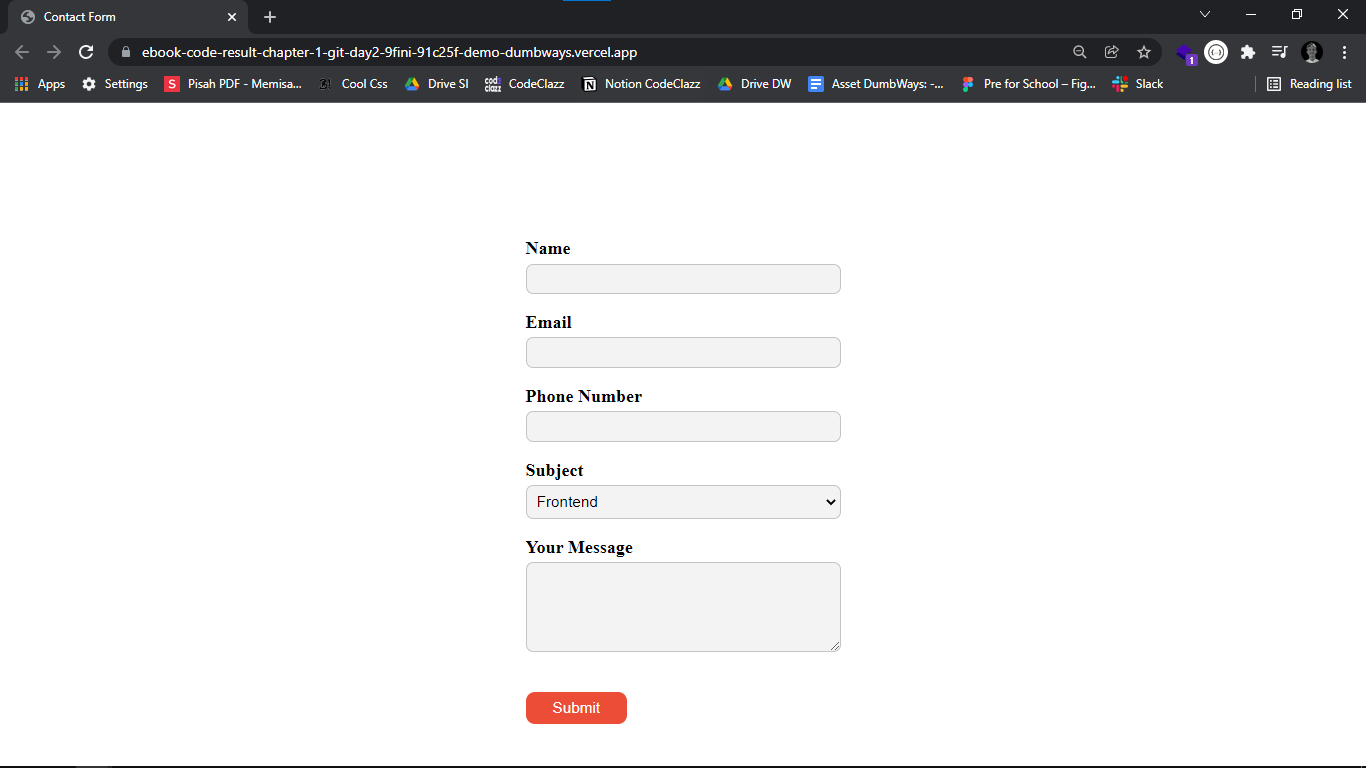Screen dimensions: 1366x768
Task: Open the purple extension with badge 1
Action: point(1185,53)
